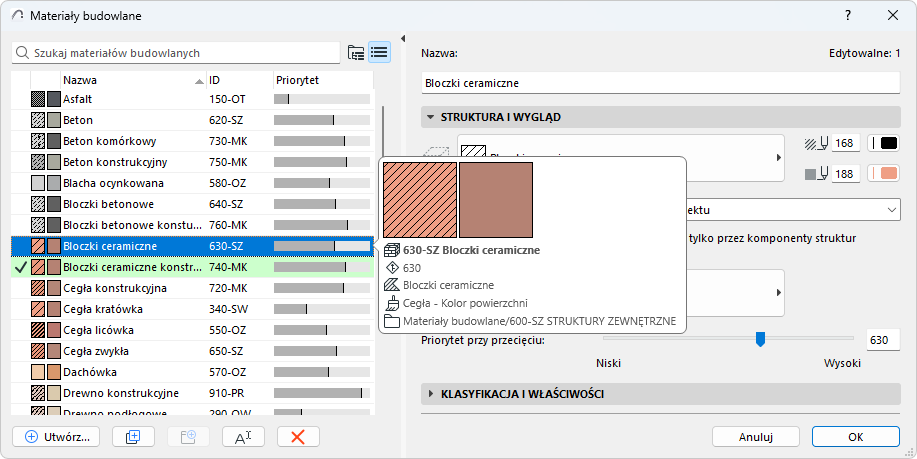Click the Utwórz... button
This screenshot has height=459, width=917.
(x=57, y=437)
